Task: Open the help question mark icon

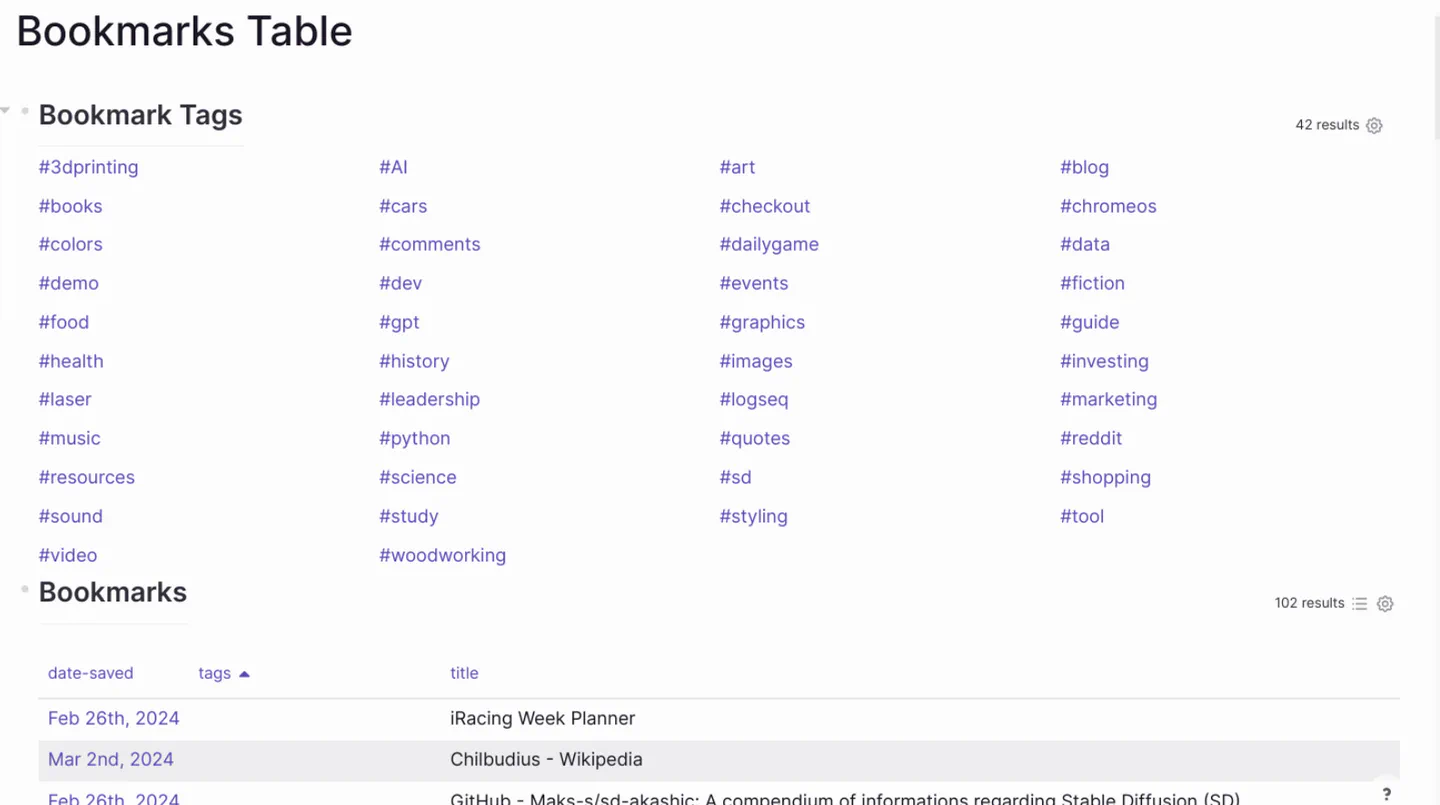Action: pos(1386,794)
